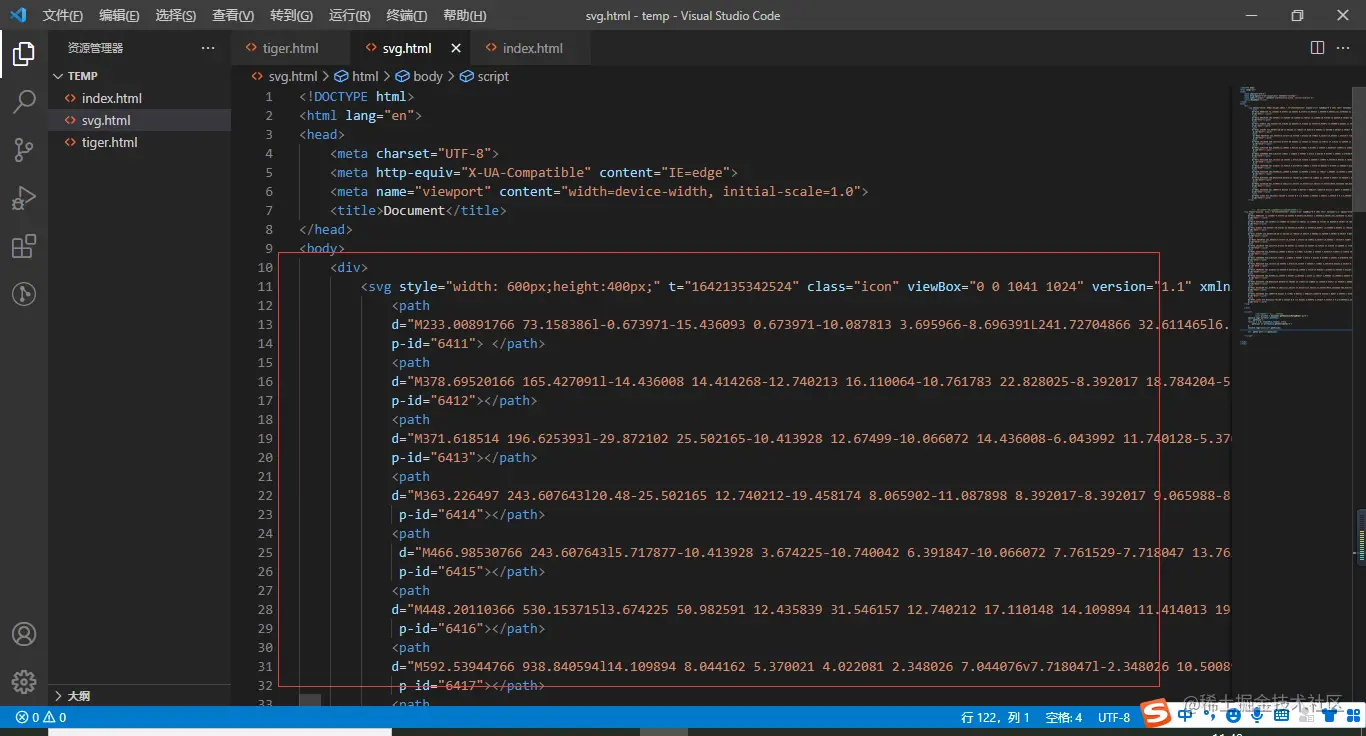Open the Explorer view in activity bar
Image resolution: width=1366 pixels, height=736 pixels.
click(x=24, y=54)
